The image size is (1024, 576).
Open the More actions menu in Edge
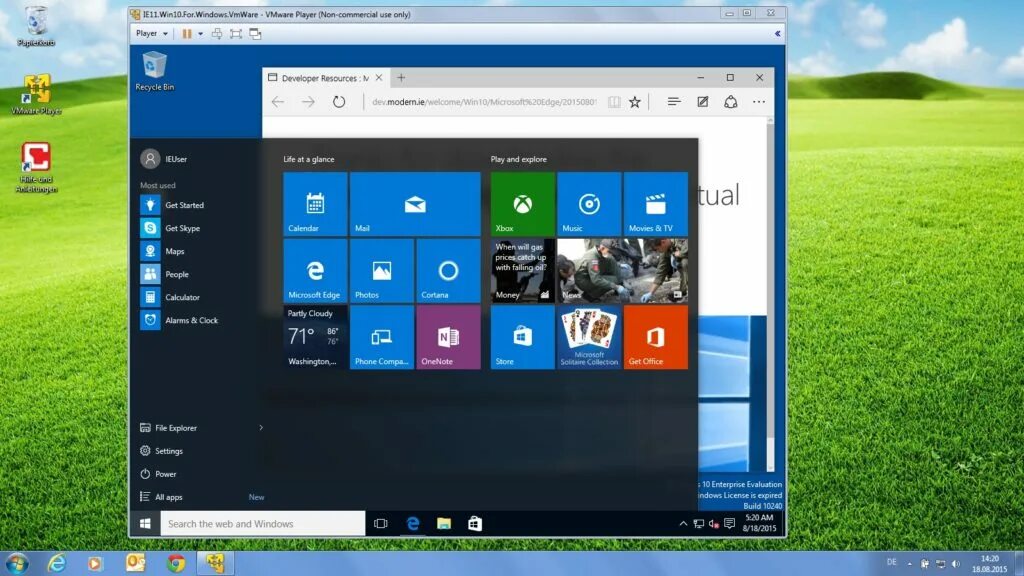tap(758, 101)
